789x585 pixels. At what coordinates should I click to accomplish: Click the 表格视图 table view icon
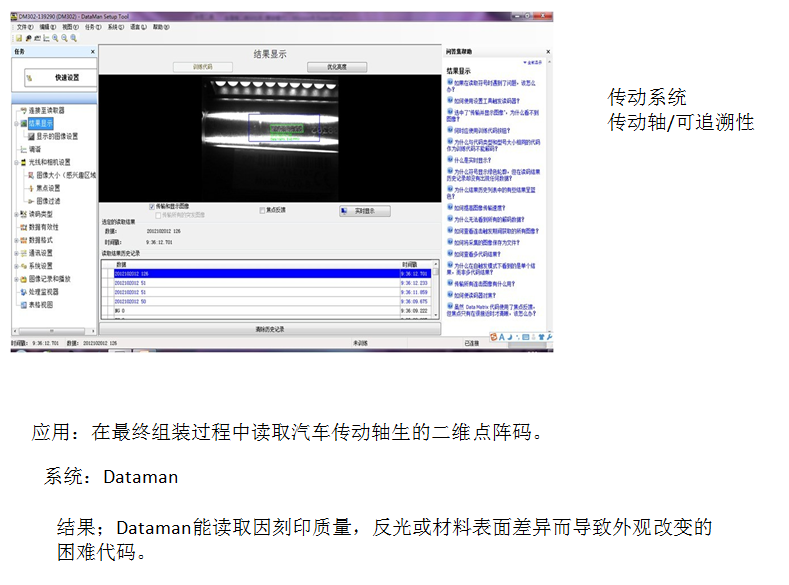click(x=23, y=305)
